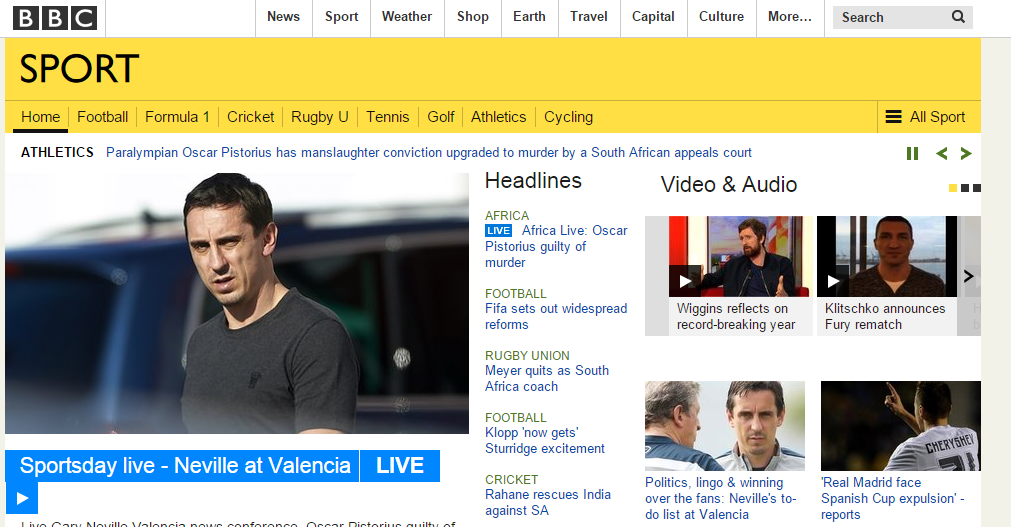This screenshot has height=527, width=1011.
Task: Open the Cricket tab
Action: (250, 117)
